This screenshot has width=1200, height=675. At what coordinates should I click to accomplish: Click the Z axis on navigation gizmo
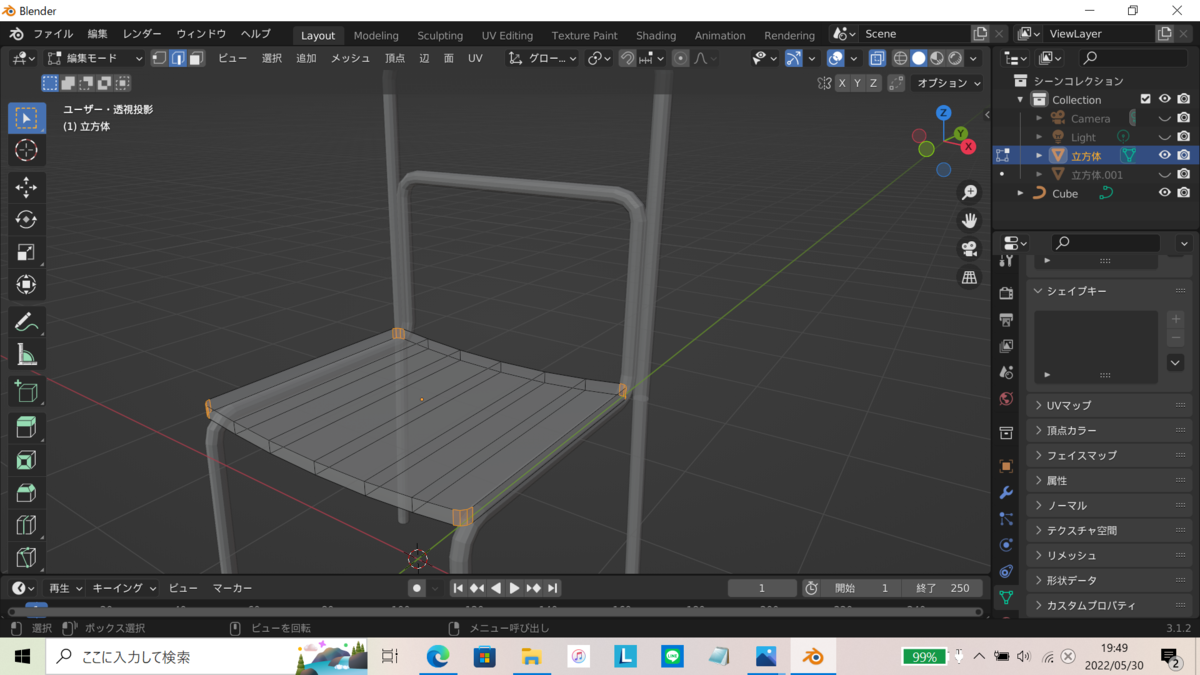click(x=943, y=113)
